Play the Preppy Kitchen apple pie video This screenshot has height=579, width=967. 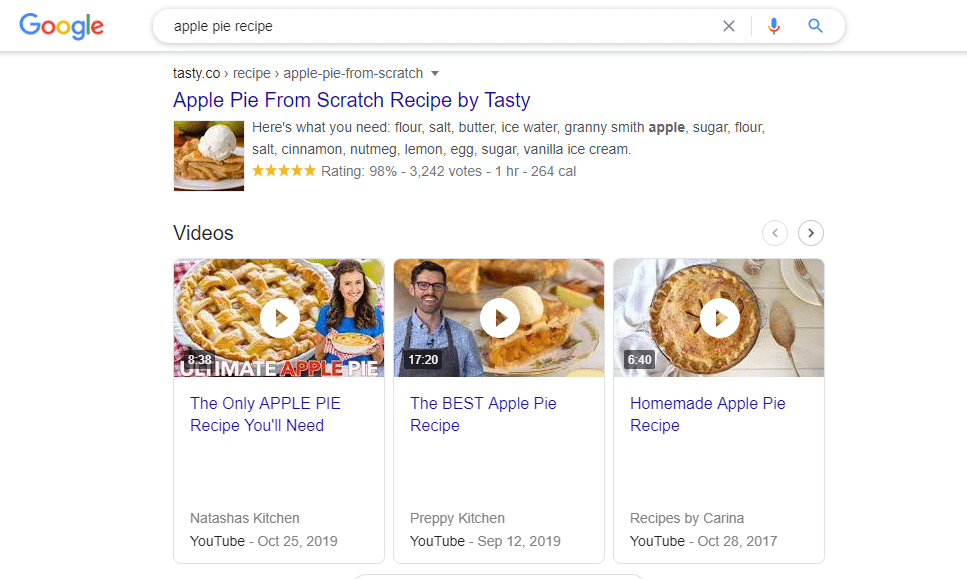click(x=499, y=318)
